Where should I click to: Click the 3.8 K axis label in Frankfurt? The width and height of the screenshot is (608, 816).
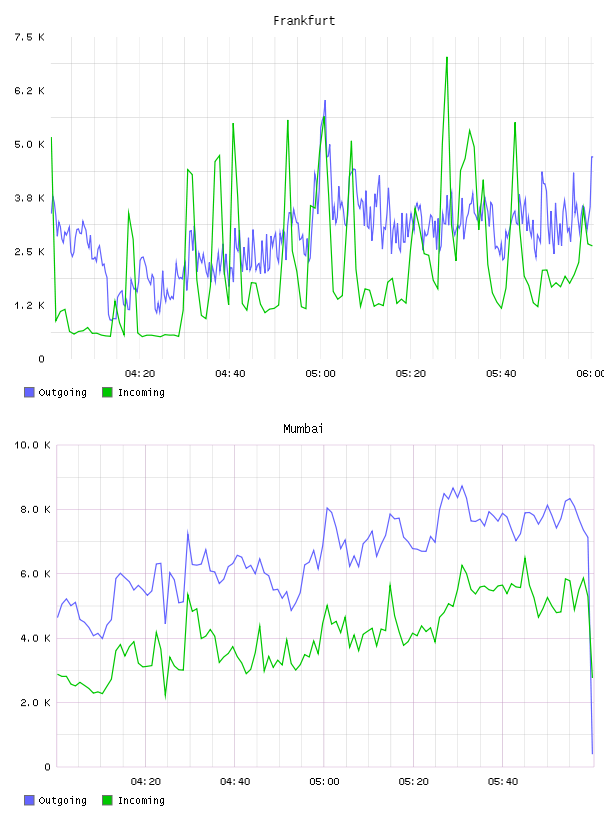coord(30,198)
